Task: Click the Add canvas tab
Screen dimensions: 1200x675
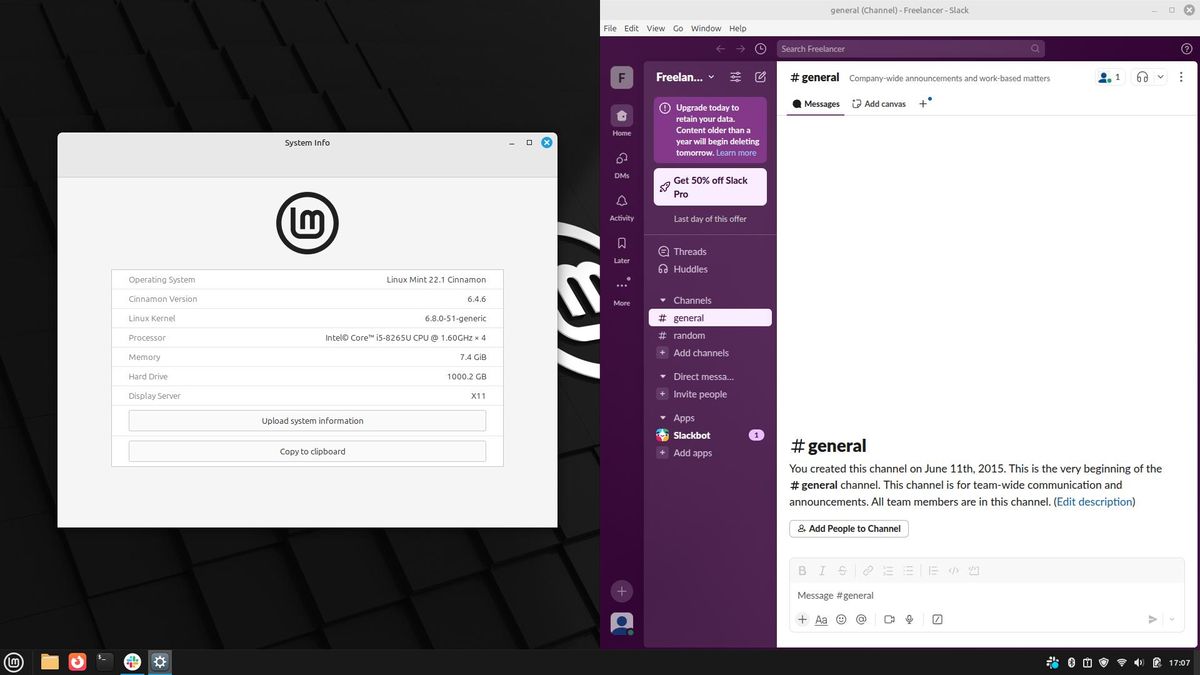Action: (879, 104)
